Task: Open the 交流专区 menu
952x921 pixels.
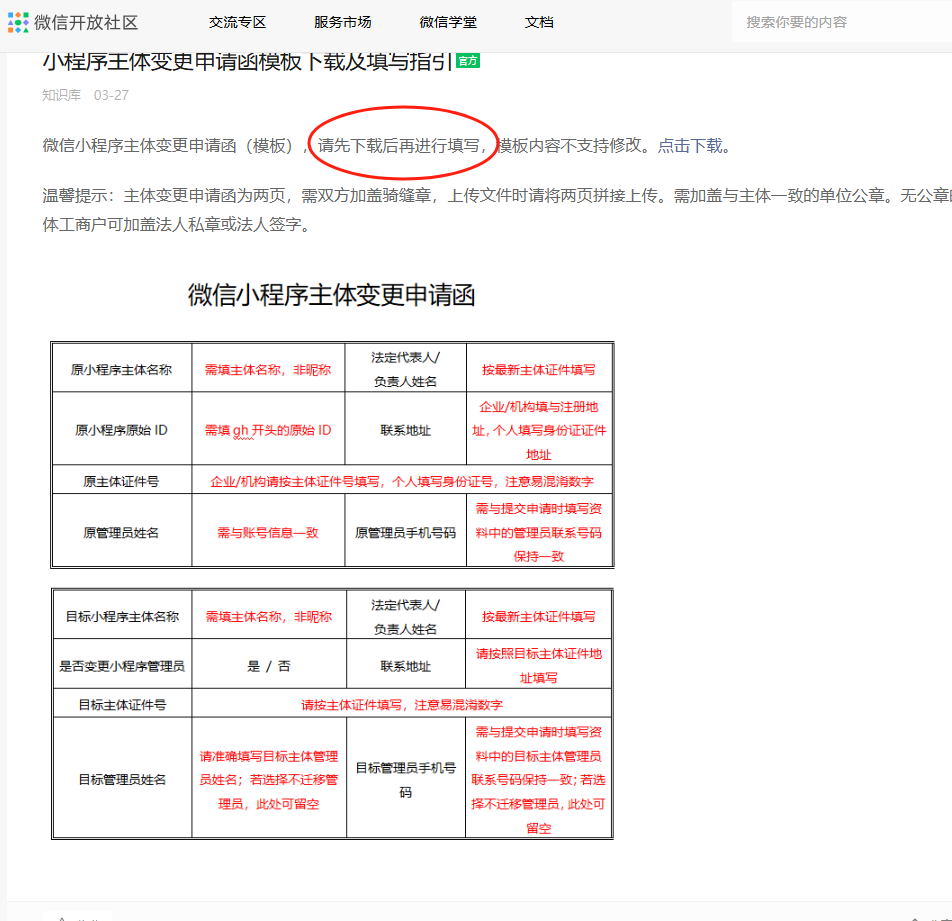Action: click(237, 22)
